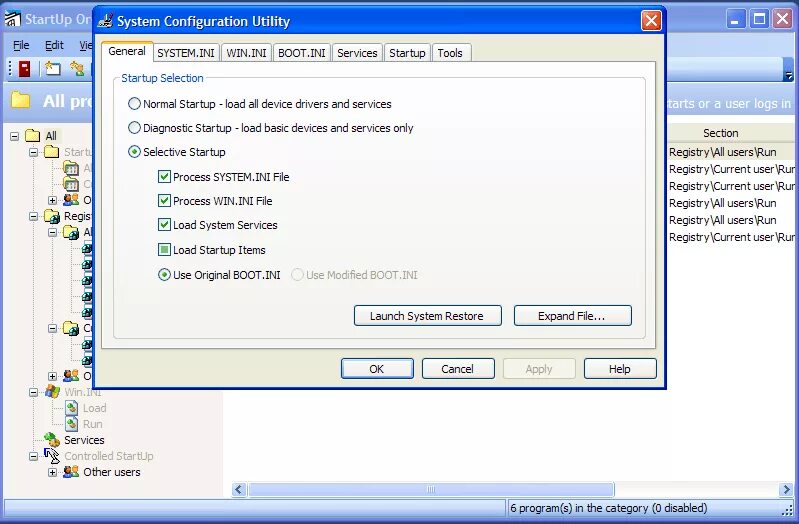Select Use Original BOOT.INI option
The height and width of the screenshot is (524, 799).
[164, 275]
